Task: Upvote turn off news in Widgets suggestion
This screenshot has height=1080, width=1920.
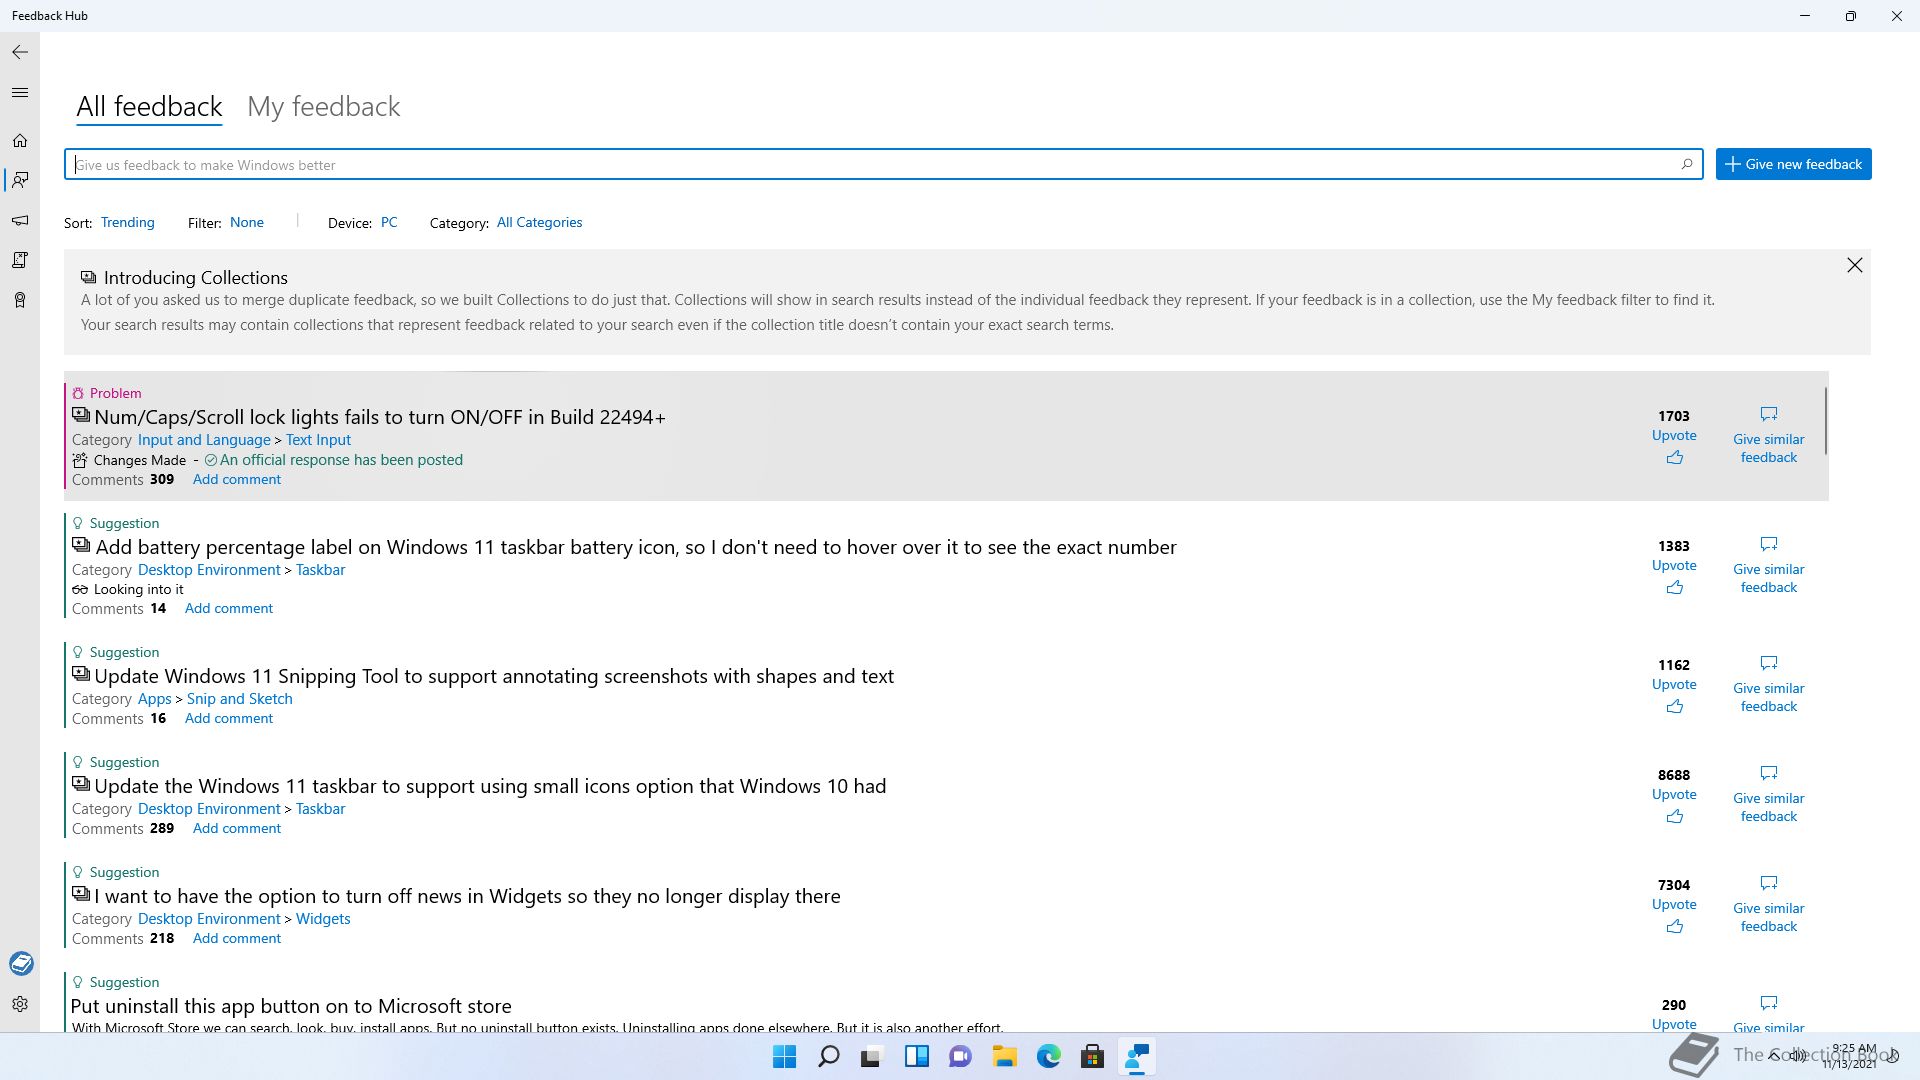Action: pyautogui.click(x=1674, y=915)
